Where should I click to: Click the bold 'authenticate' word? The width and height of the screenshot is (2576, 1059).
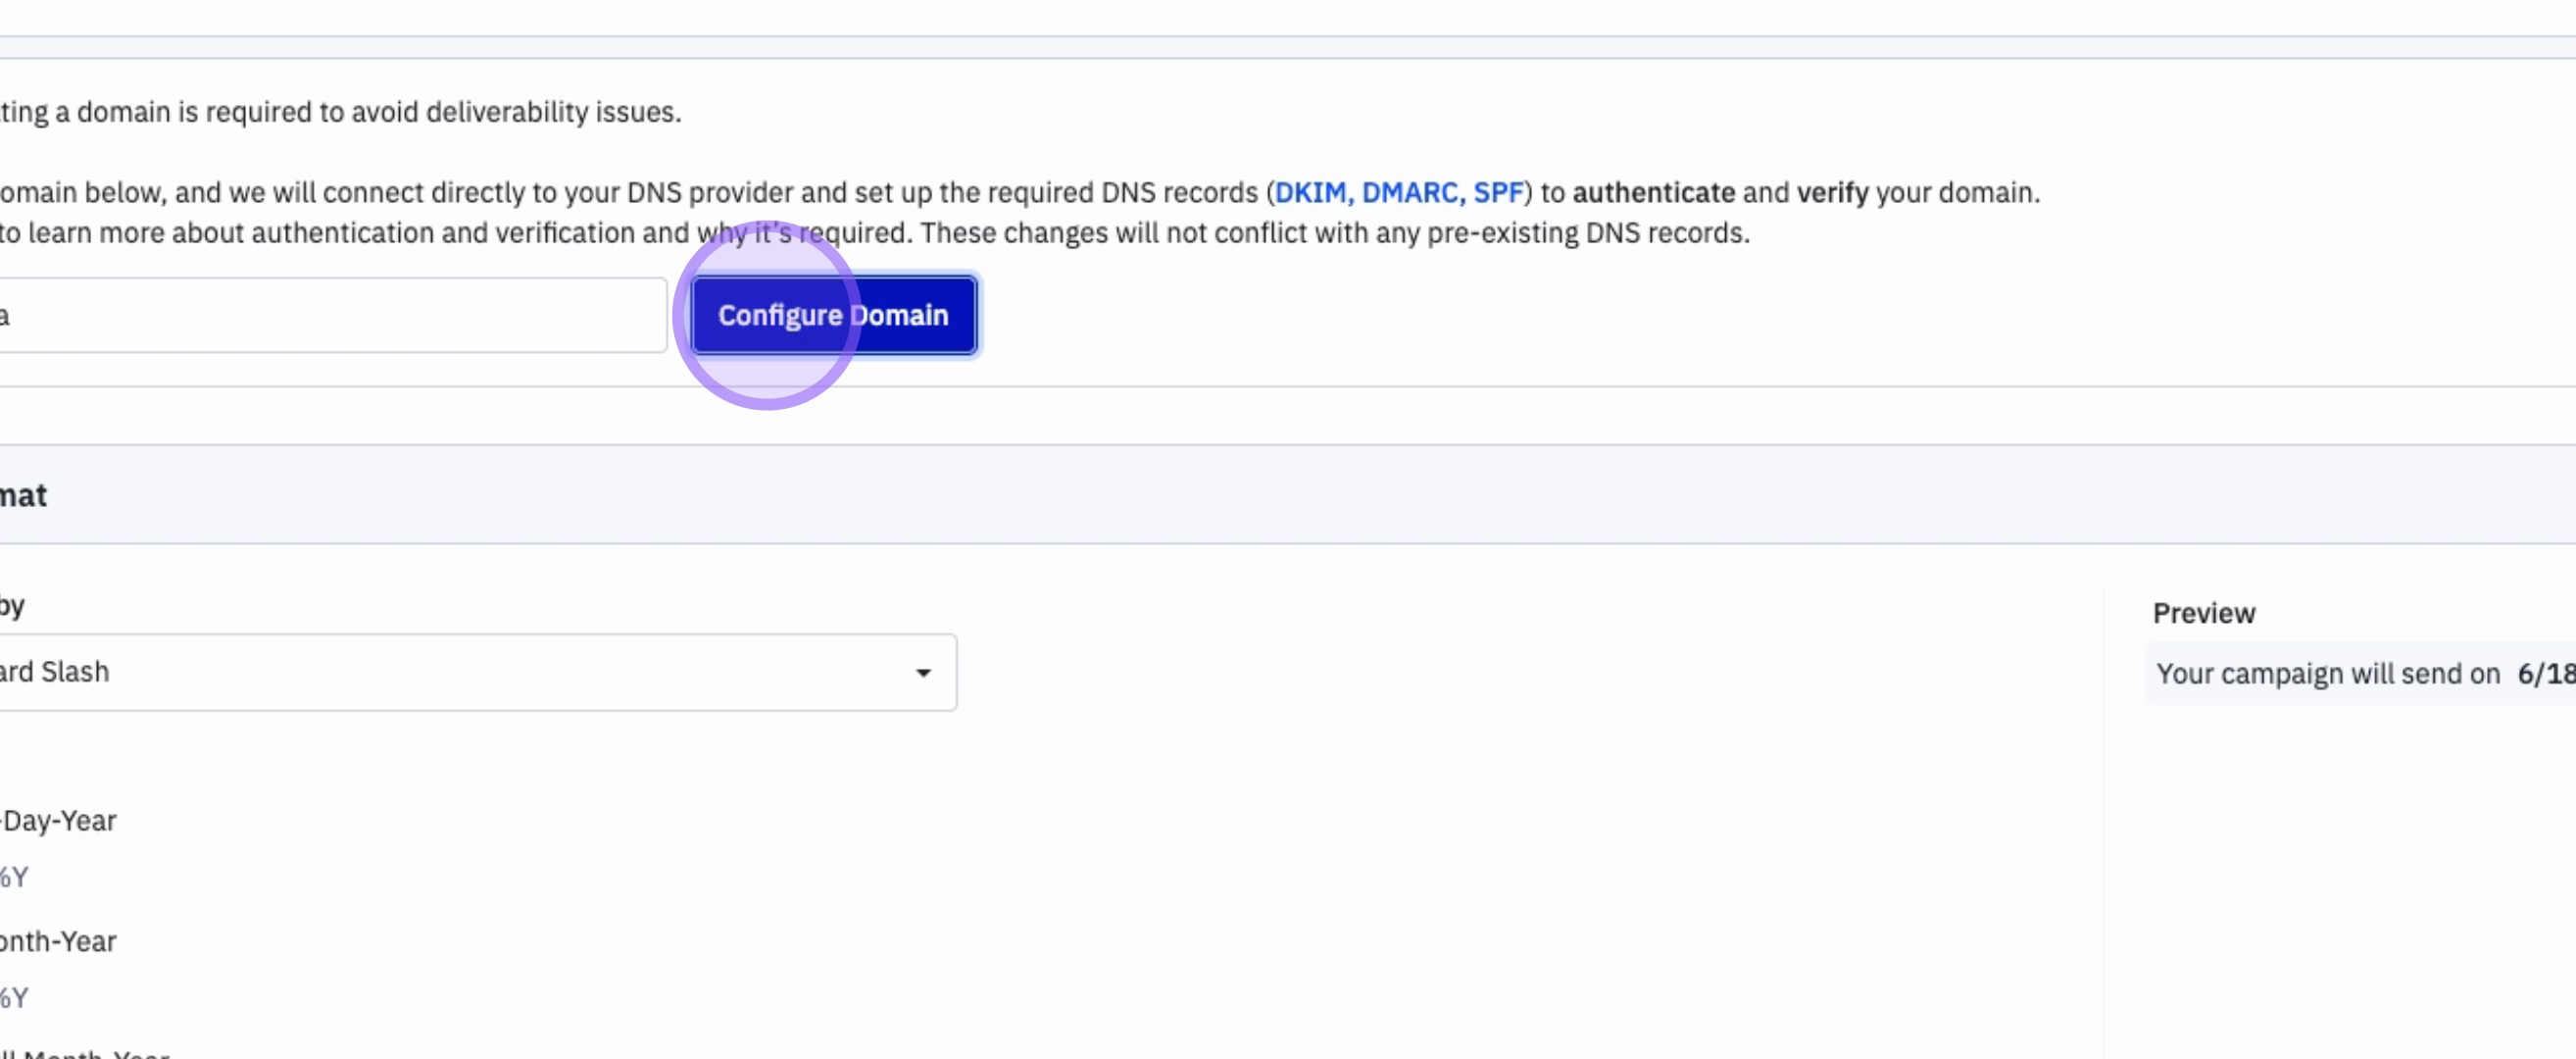[x=1653, y=192]
